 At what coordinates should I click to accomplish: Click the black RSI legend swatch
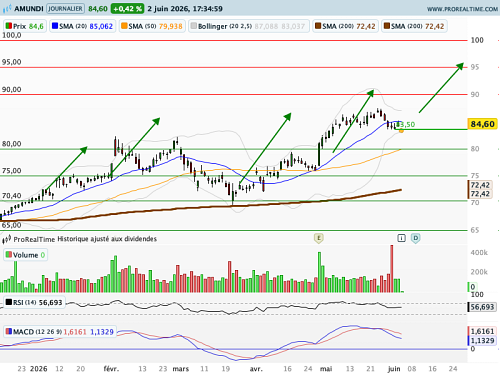tap(9, 302)
